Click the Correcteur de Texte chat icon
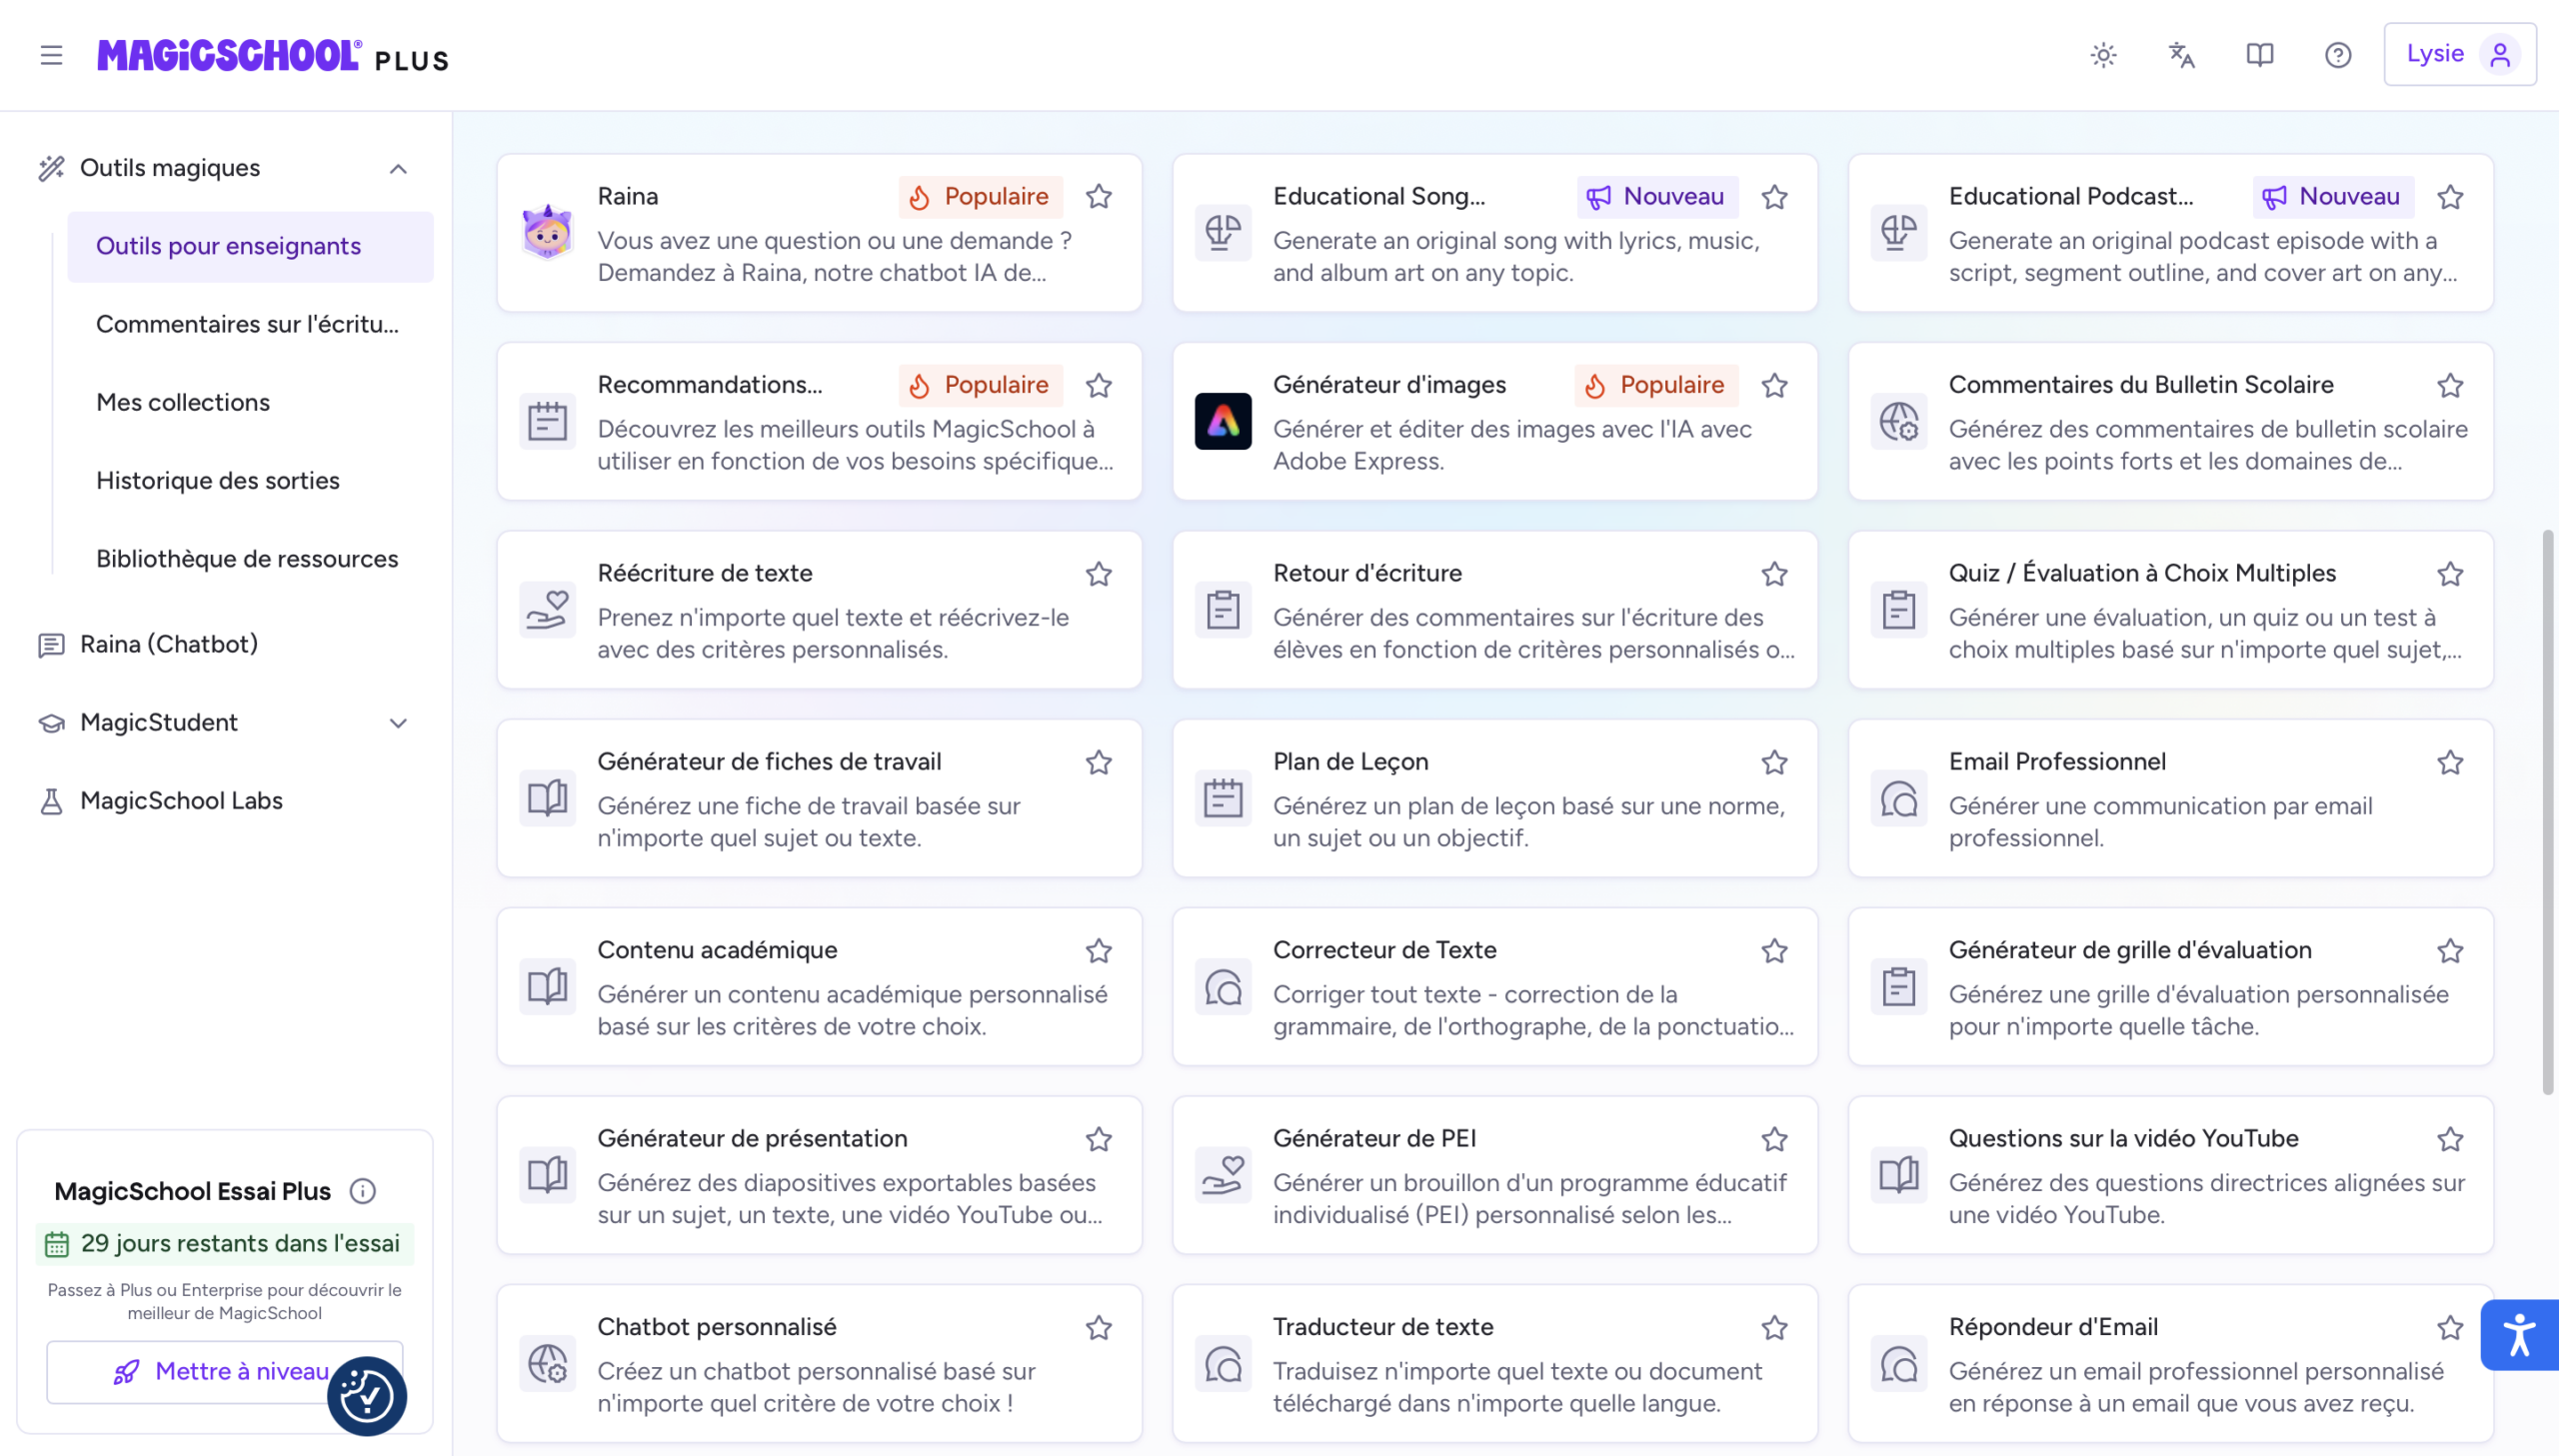Screen dimensions: 2559x1456 [x=1223, y=986]
